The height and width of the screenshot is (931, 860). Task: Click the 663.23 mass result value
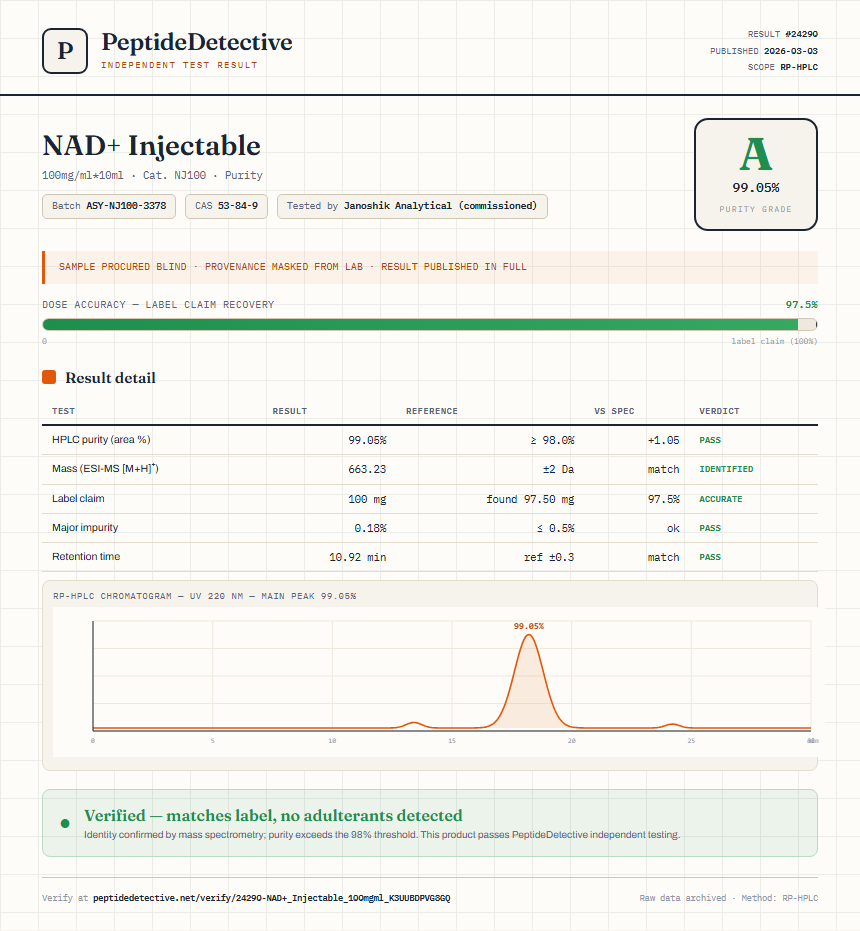[367, 469]
